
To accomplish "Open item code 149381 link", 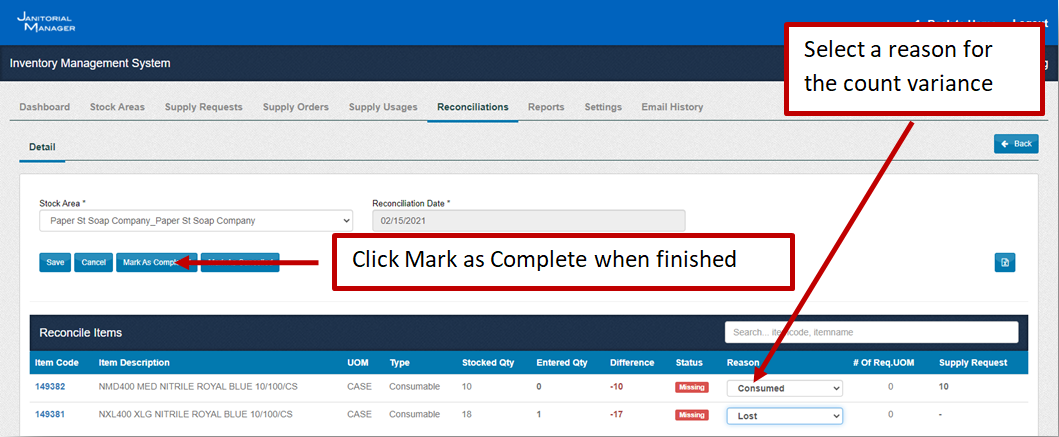I will (50, 414).
